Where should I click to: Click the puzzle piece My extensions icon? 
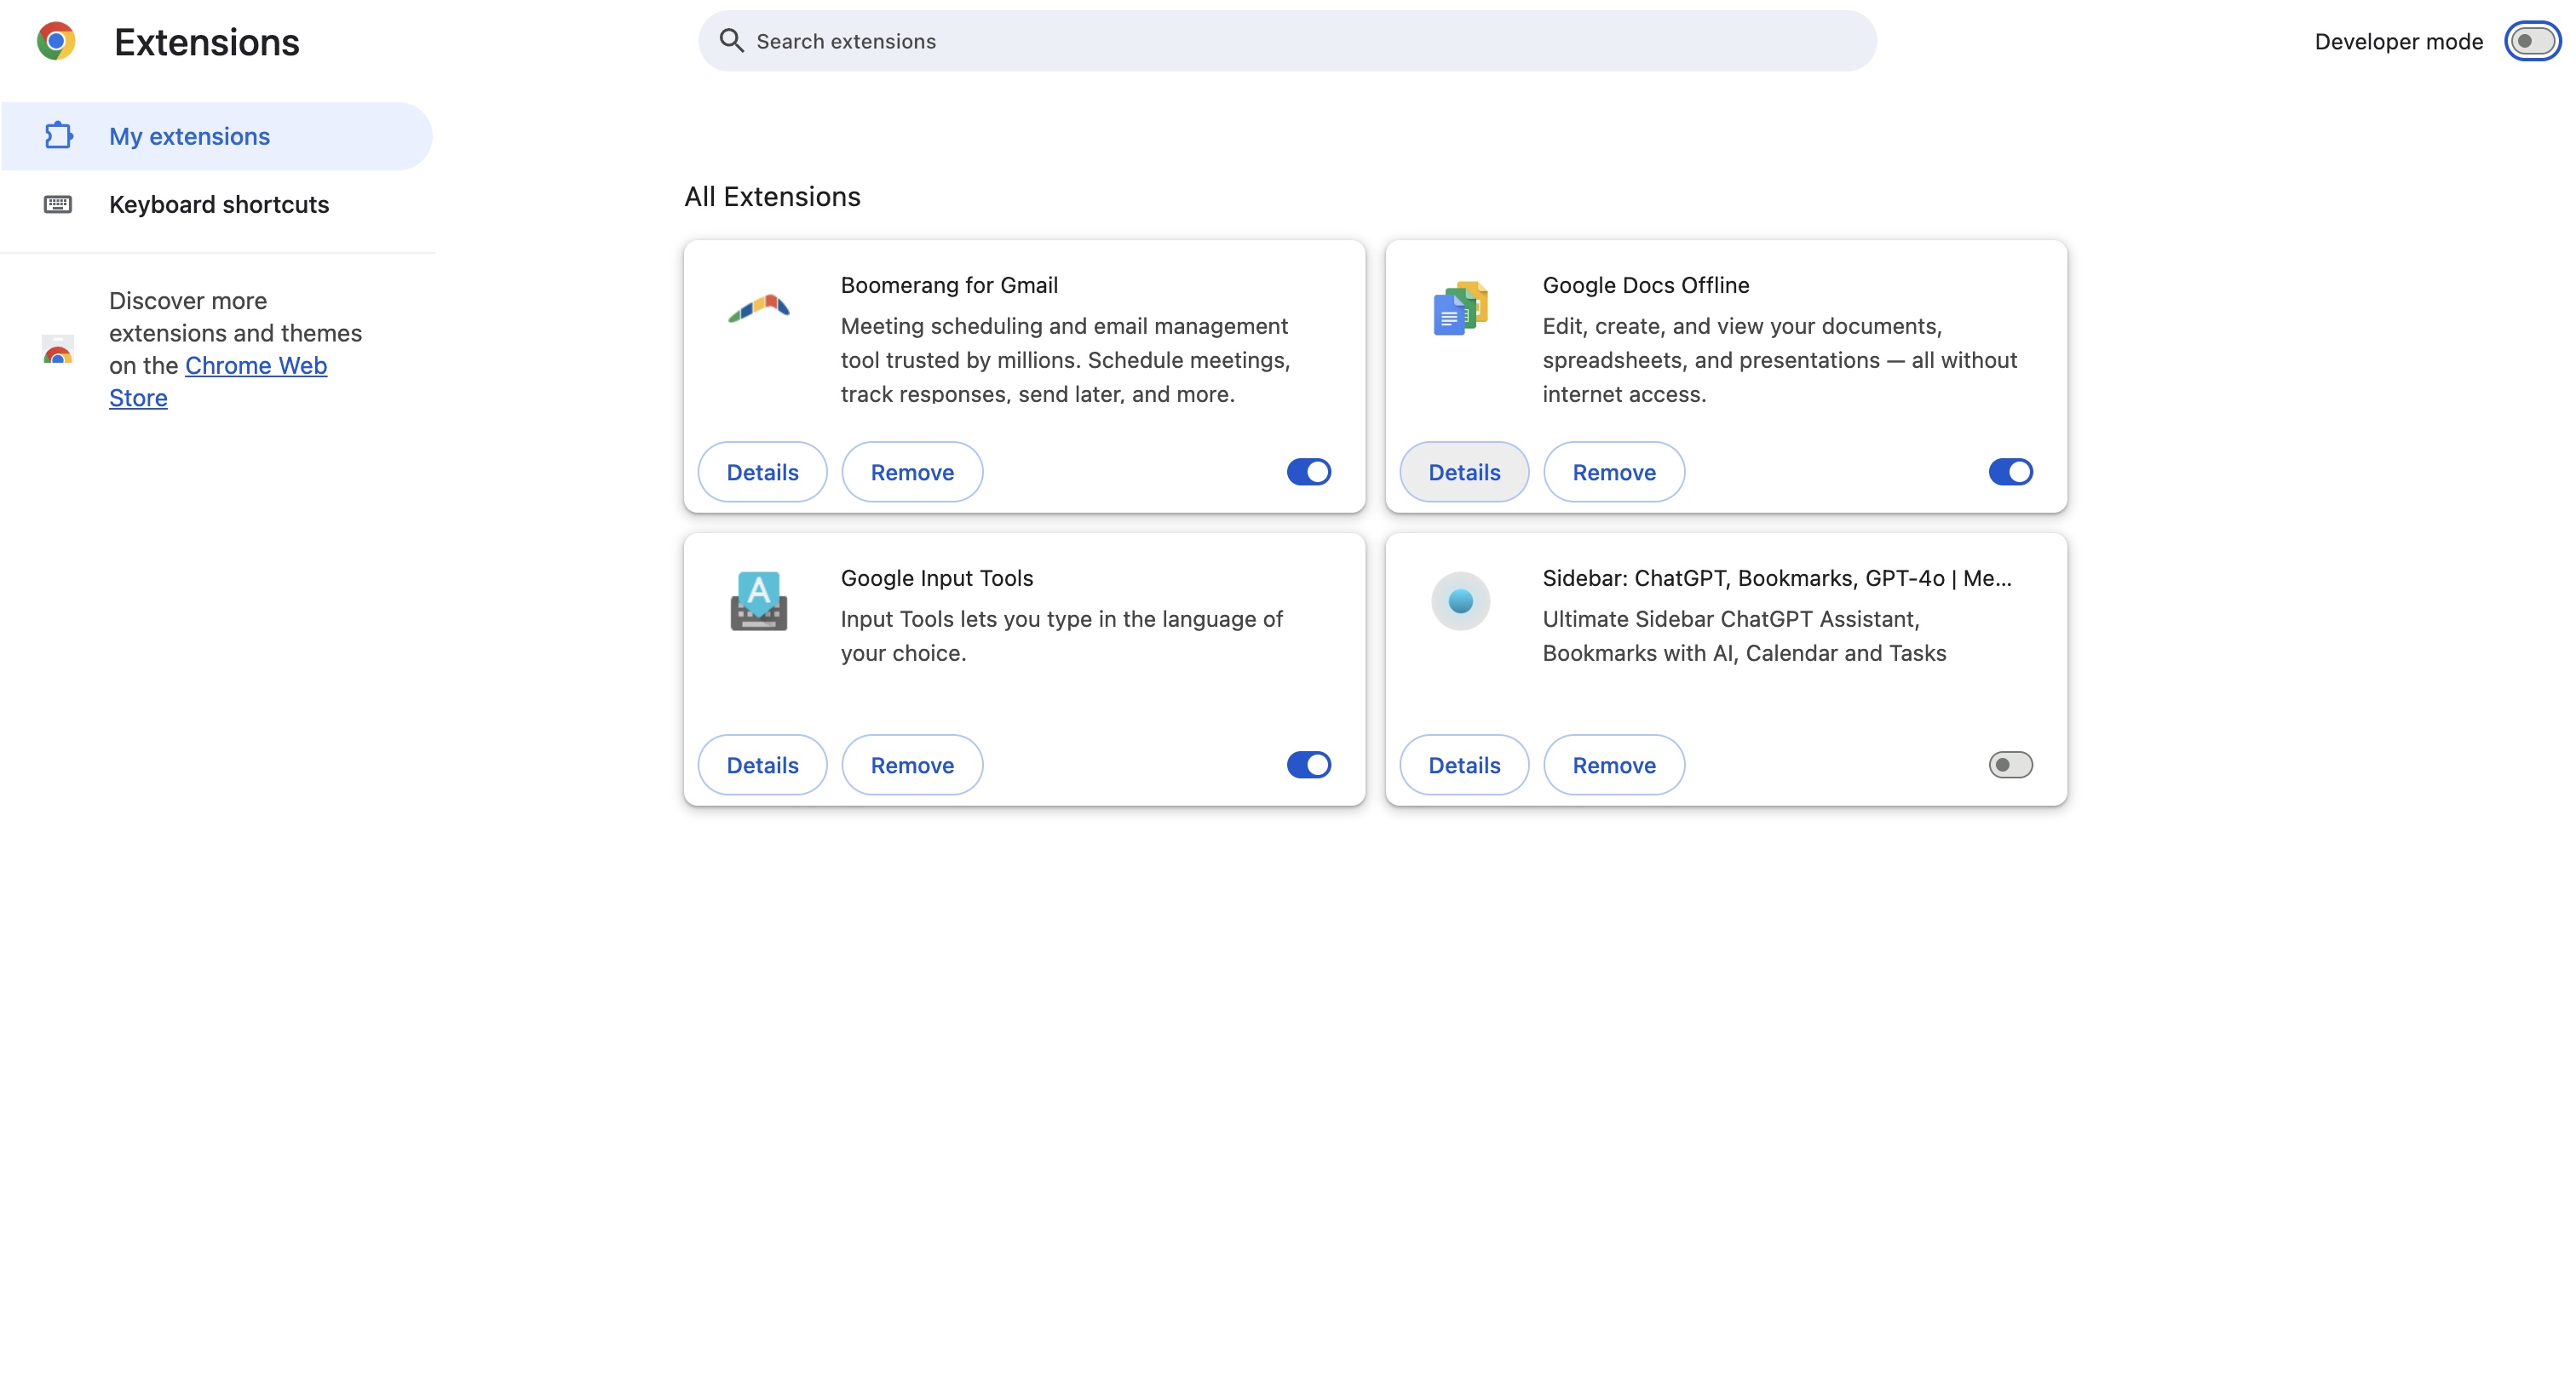coord(58,136)
